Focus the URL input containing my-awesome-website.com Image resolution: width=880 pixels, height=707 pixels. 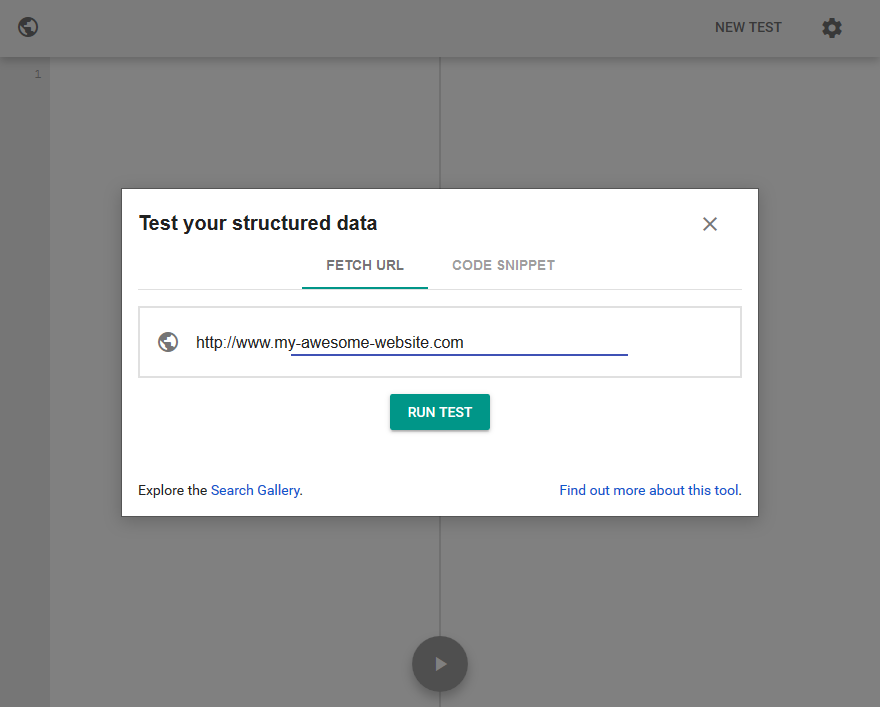click(x=411, y=342)
